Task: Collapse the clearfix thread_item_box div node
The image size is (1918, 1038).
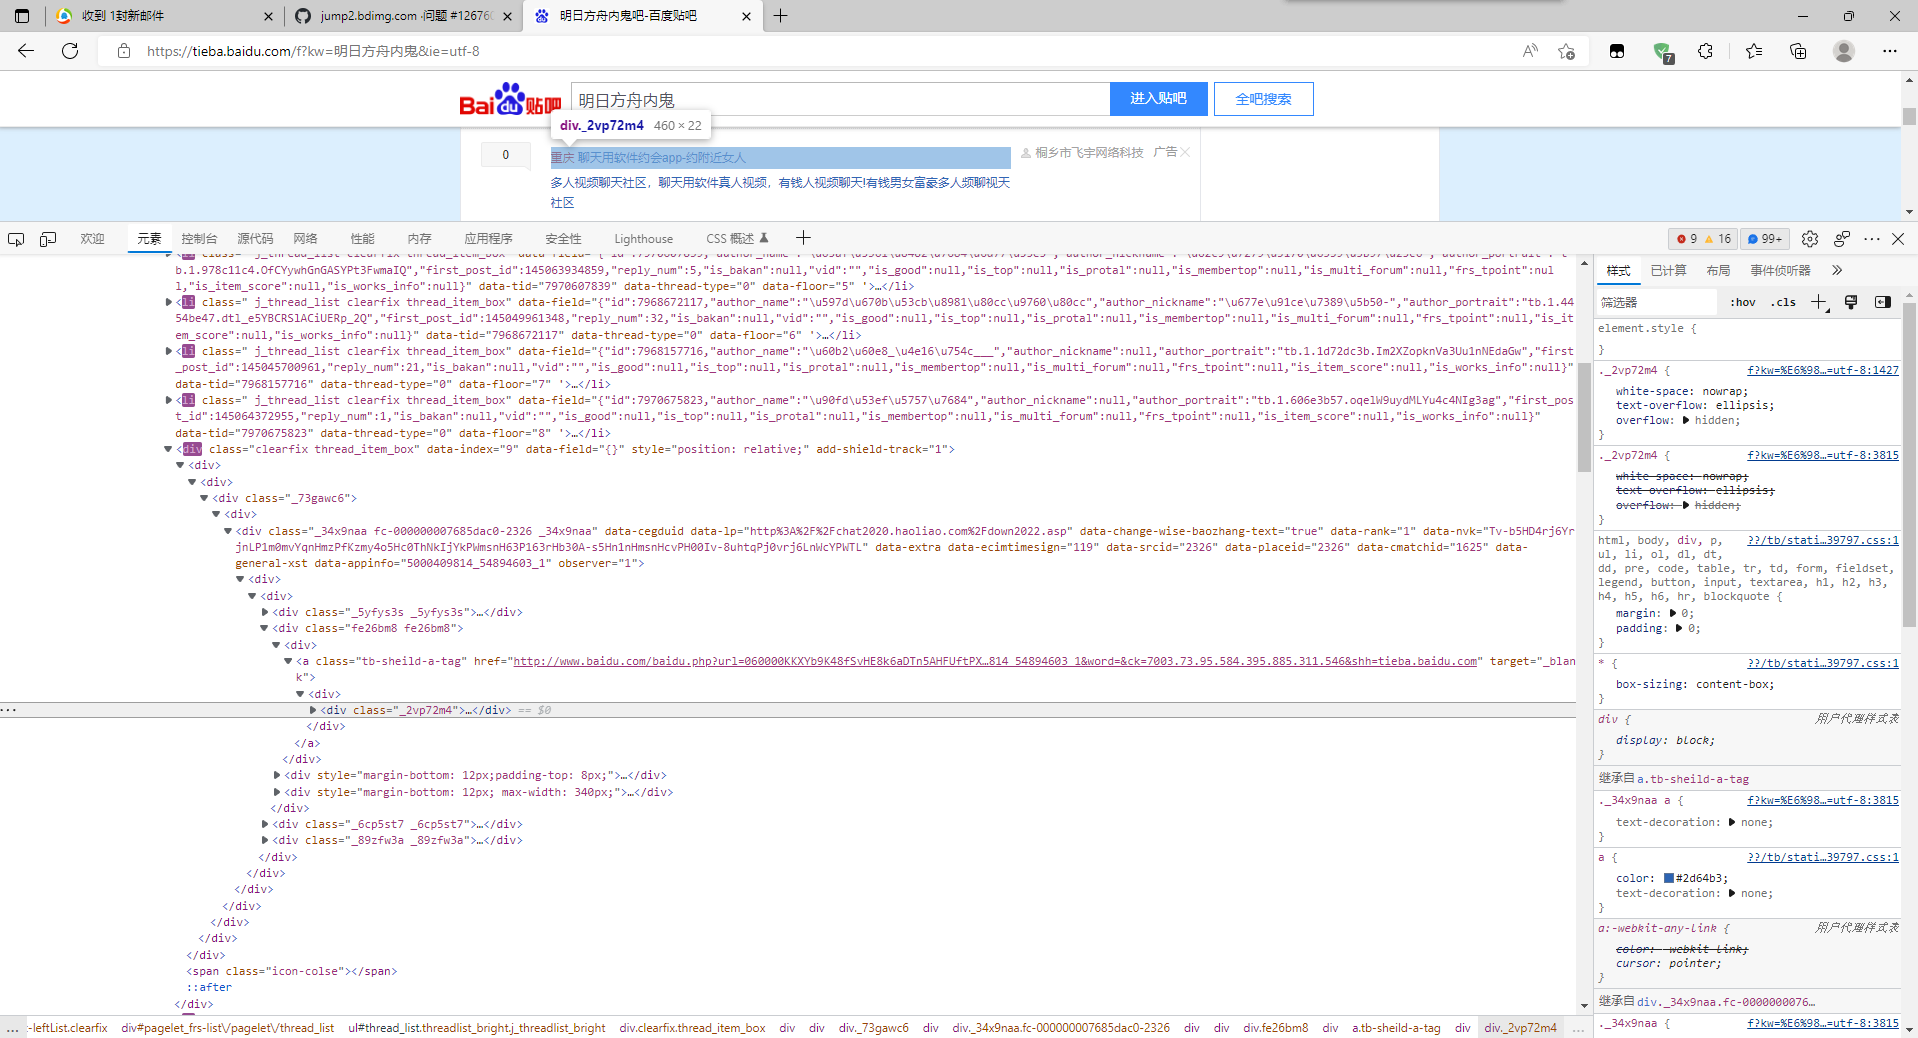Action: (168, 449)
